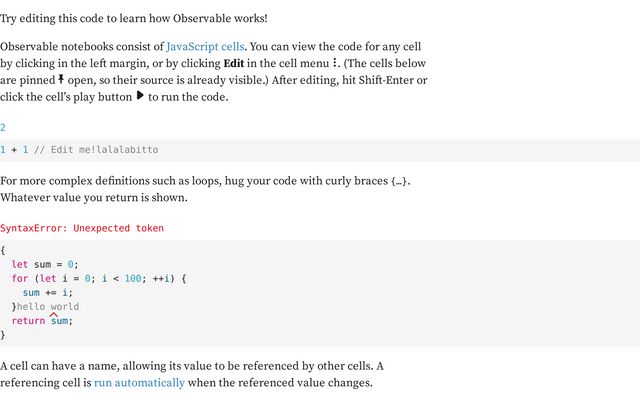
Task: Click the opening curly brace line
Action: pos(3,250)
